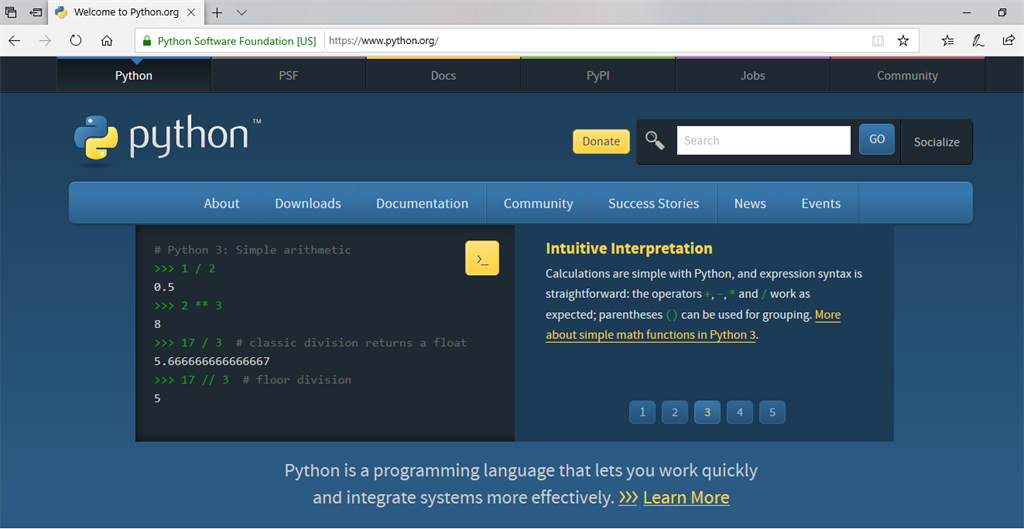Viewport: 1024px width, 529px height.
Task: Open the Downloads menu
Action: (308, 203)
